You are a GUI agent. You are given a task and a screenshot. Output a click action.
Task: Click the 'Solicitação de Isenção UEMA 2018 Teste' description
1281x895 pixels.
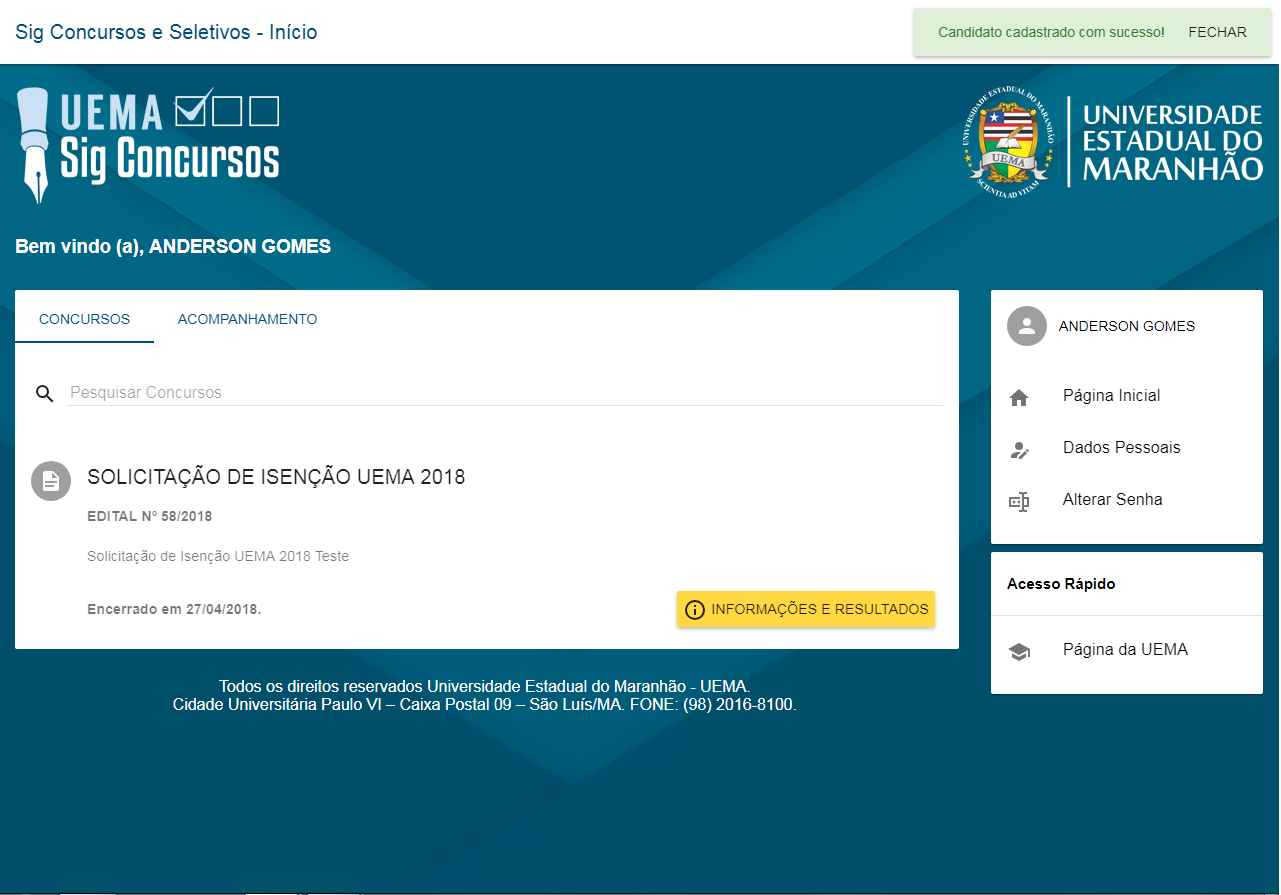218,556
